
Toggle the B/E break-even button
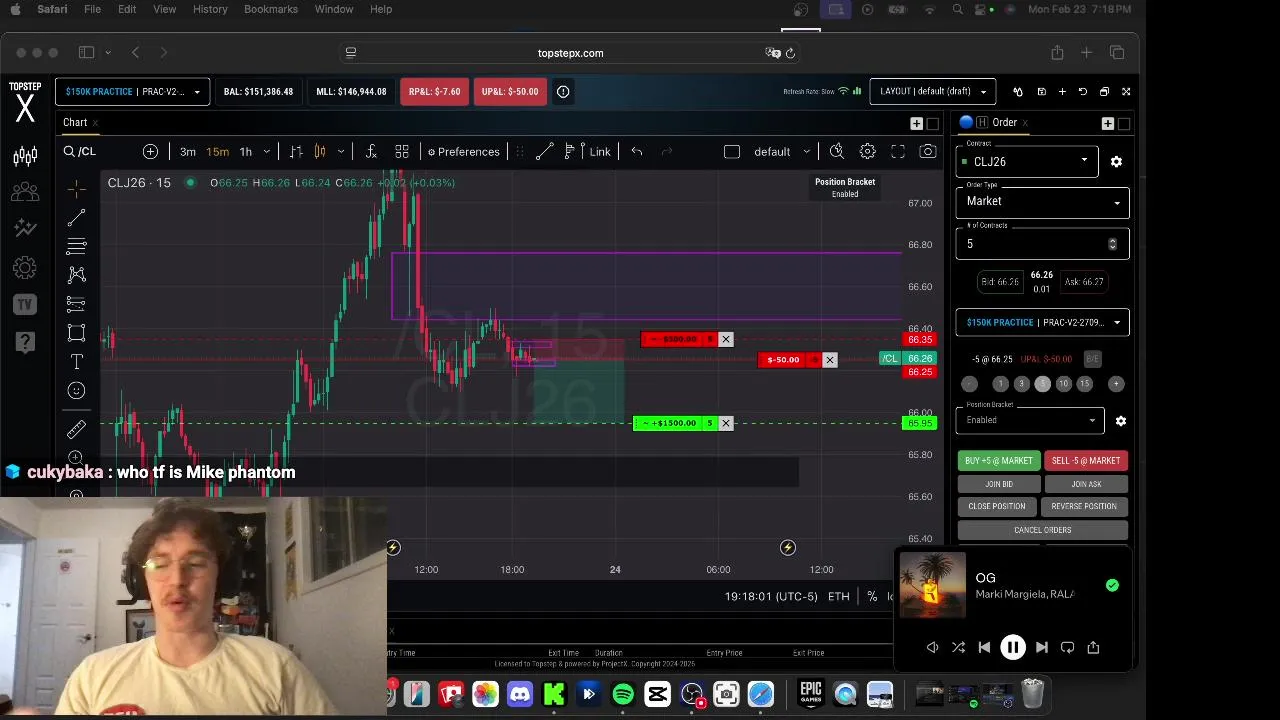pyautogui.click(x=1092, y=359)
